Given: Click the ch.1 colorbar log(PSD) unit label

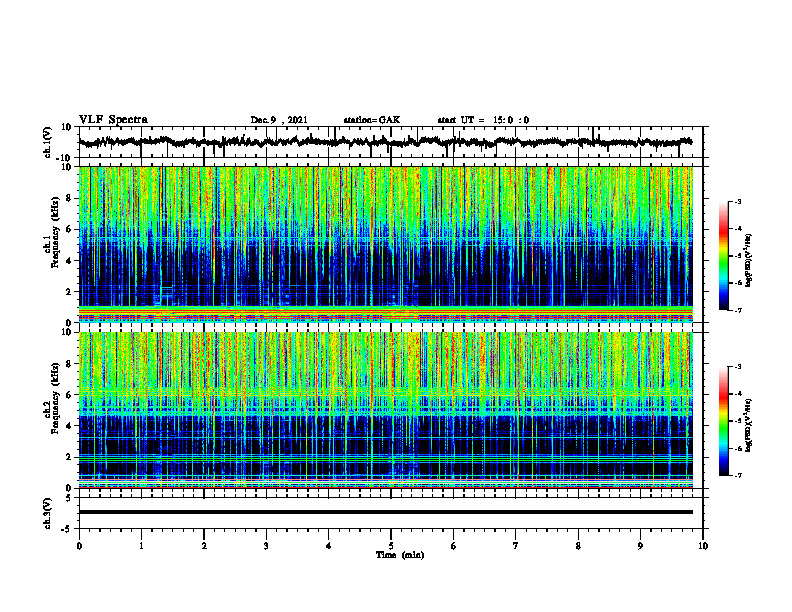Looking at the screenshot, I should [748, 261].
